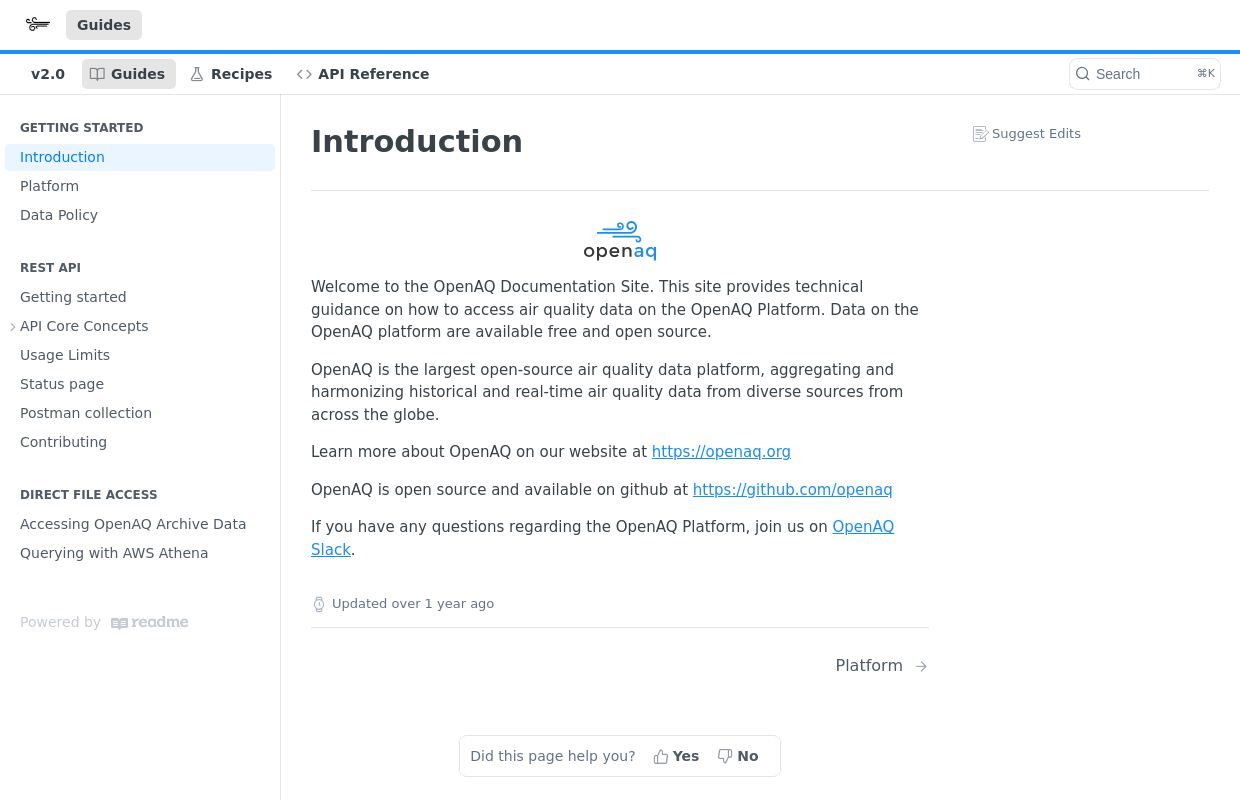Select Querying with AWS Athena in sidebar
Image resolution: width=1240 pixels, height=800 pixels.
[114, 553]
